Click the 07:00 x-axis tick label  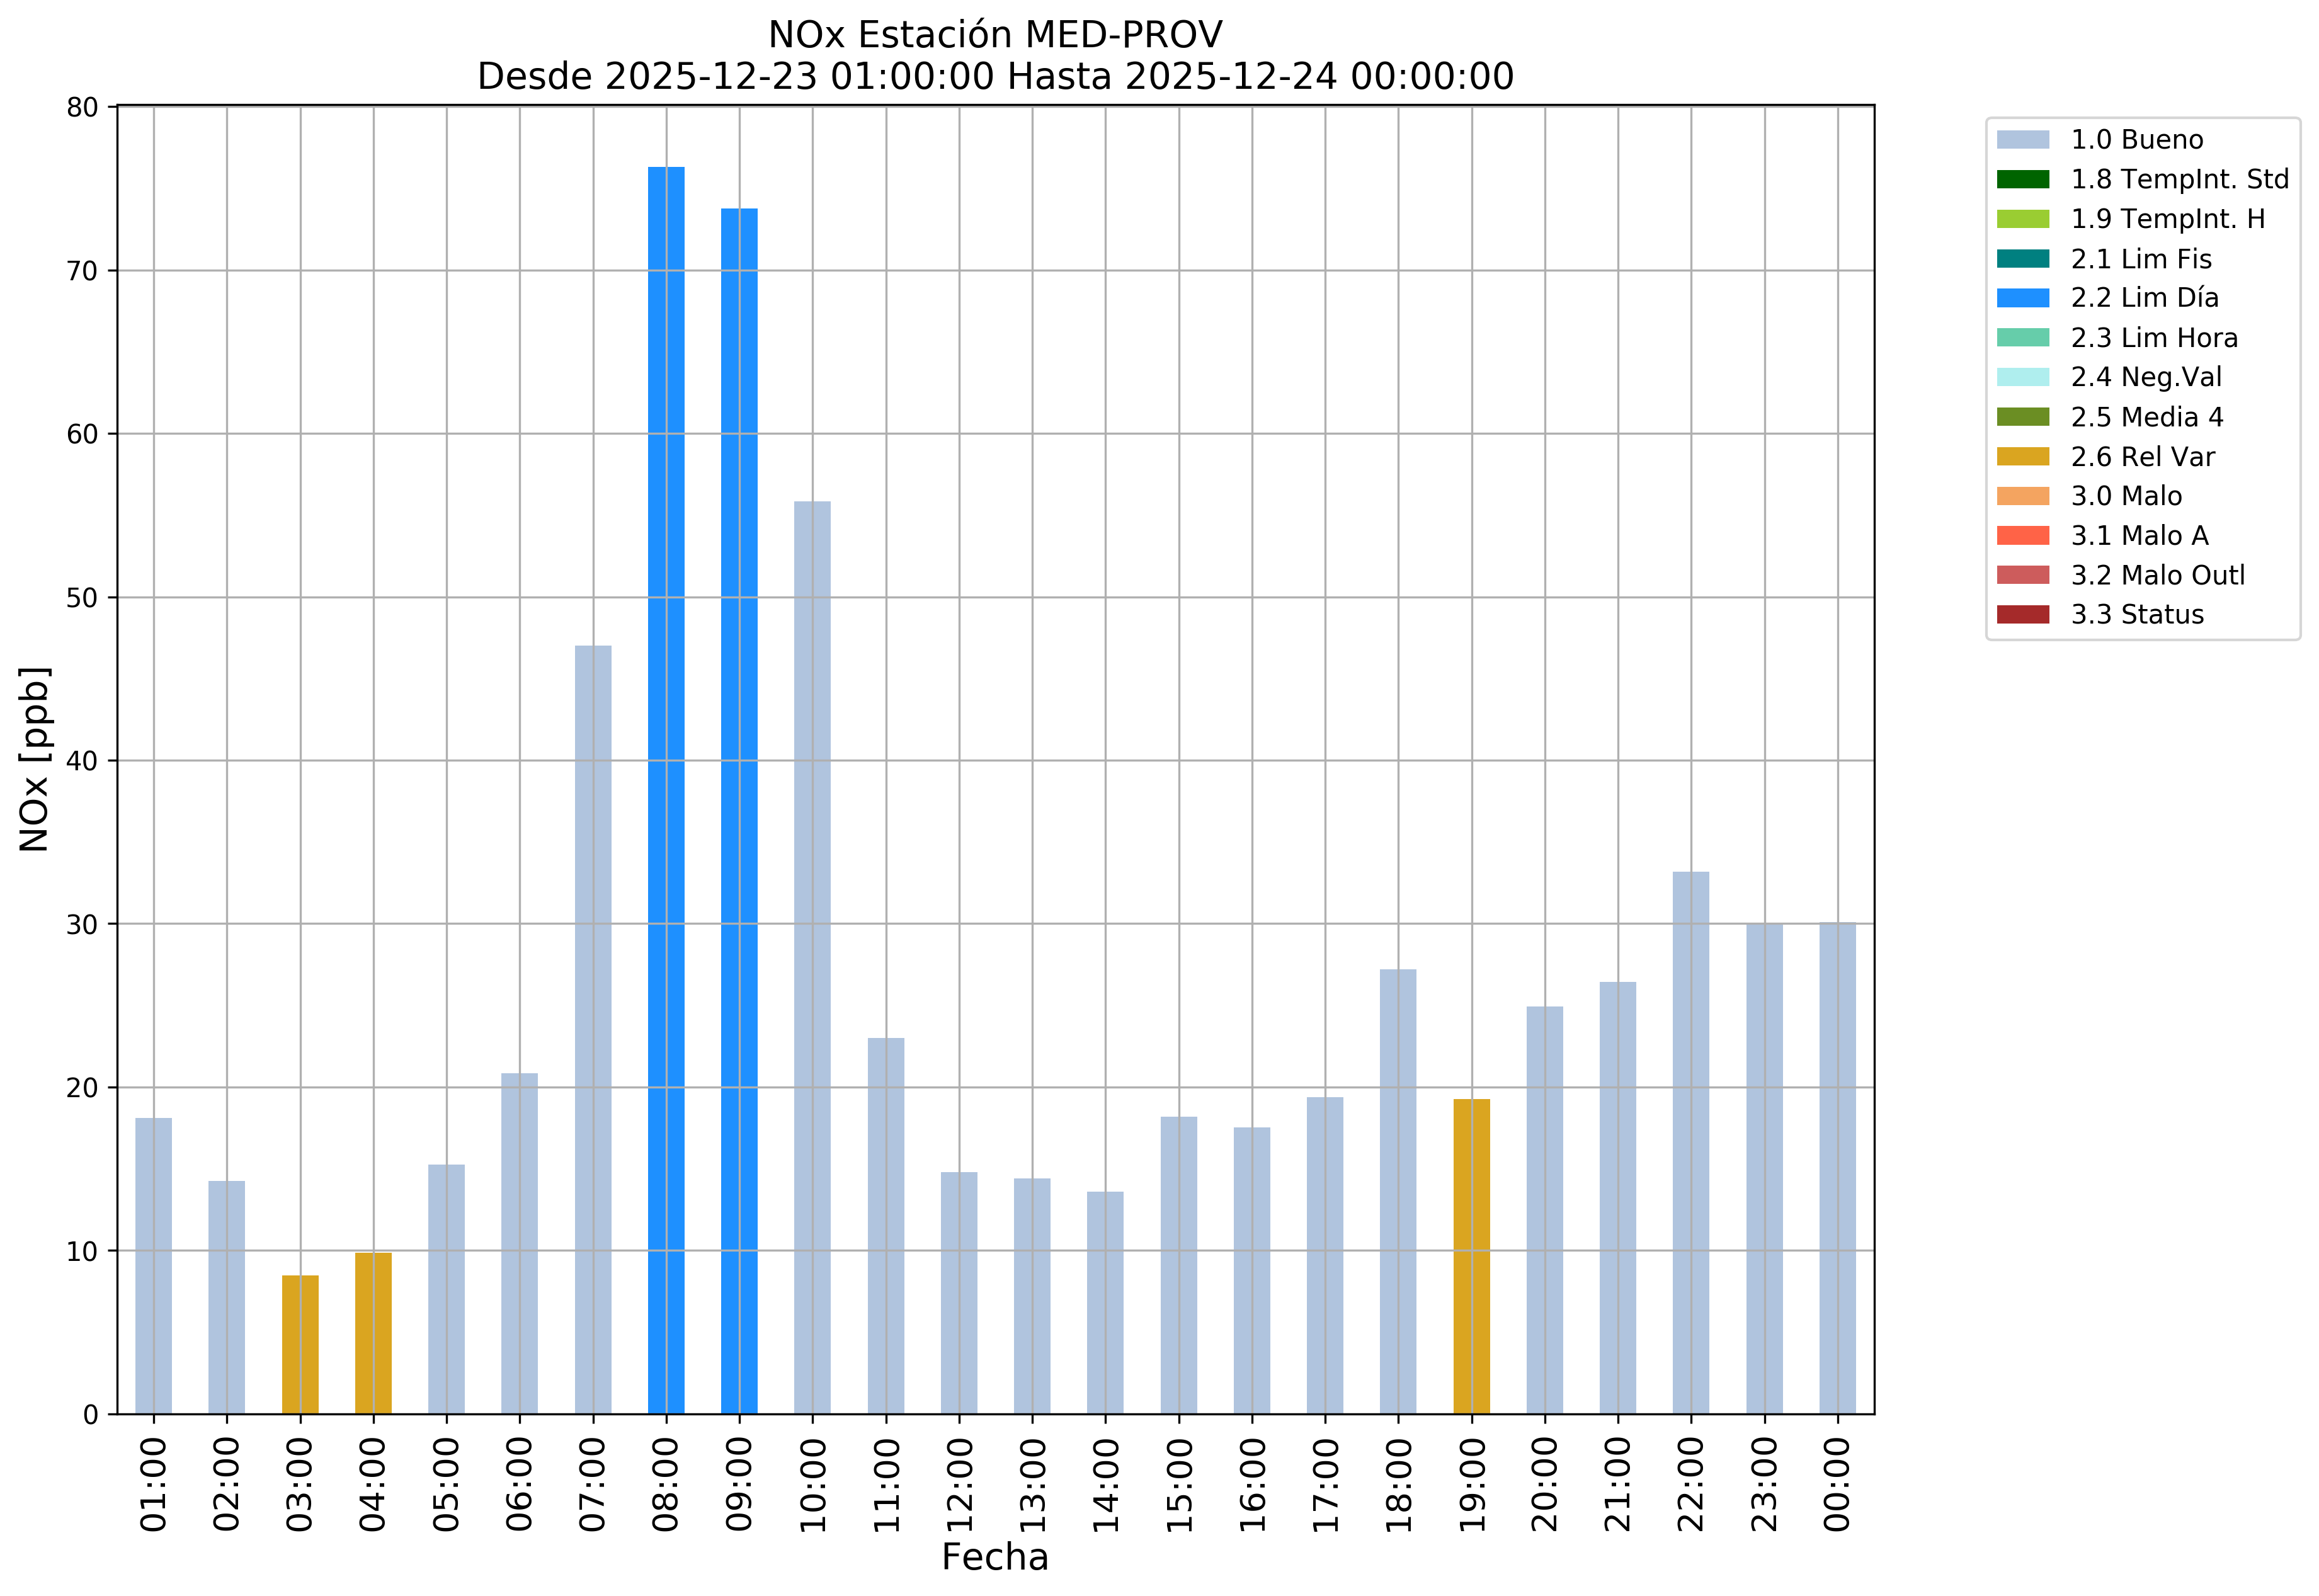pyautogui.click(x=593, y=1484)
